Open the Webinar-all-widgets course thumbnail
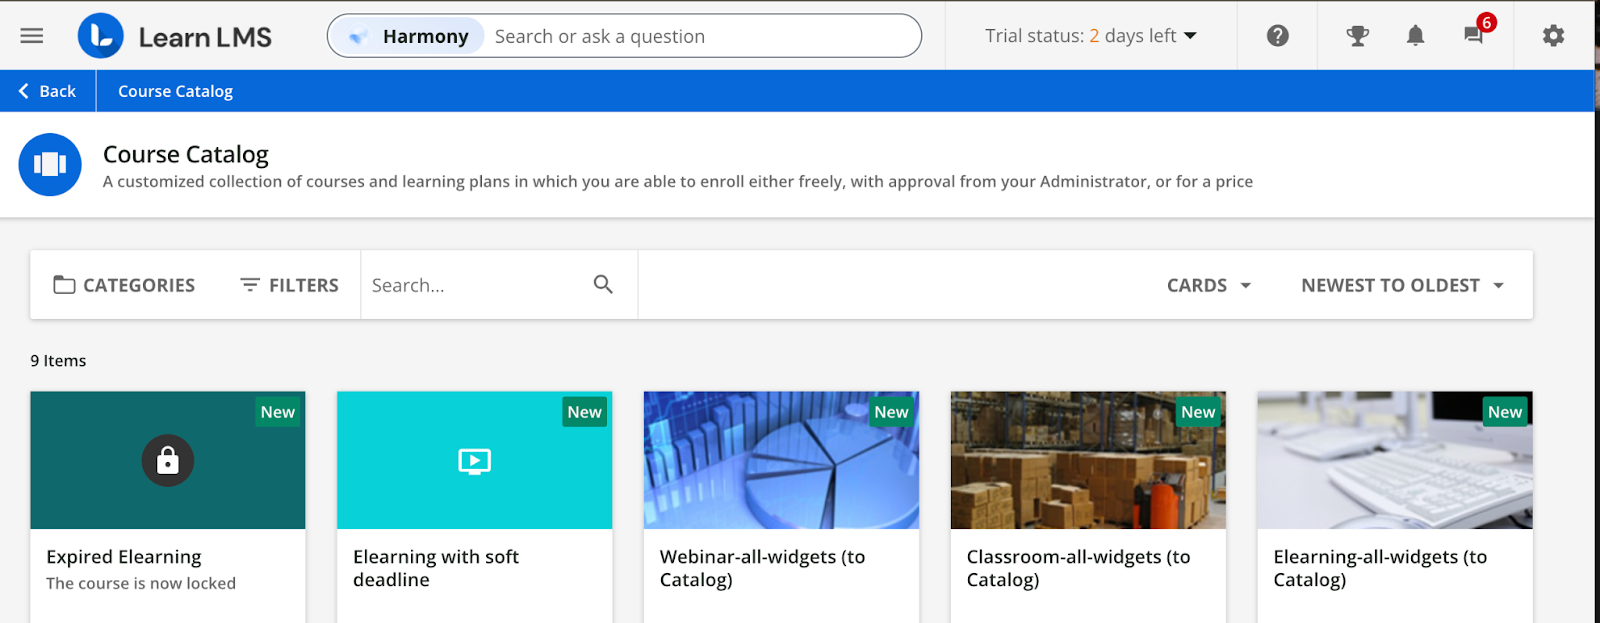The width and height of the screenshot is (1600, 623). (781, 460)
